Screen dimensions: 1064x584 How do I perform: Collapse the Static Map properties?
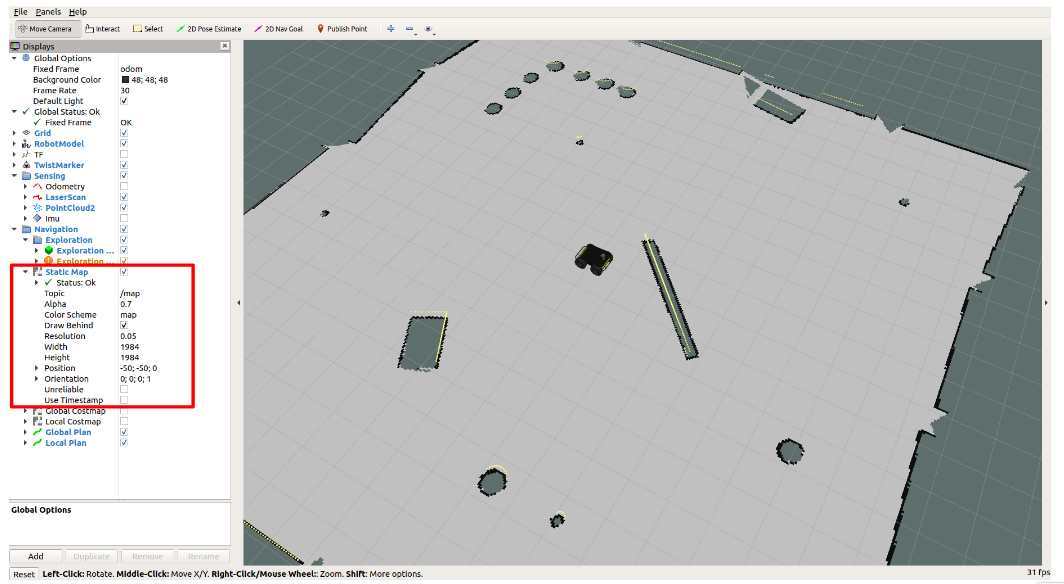pyautogui.click(x=26, y=272)
